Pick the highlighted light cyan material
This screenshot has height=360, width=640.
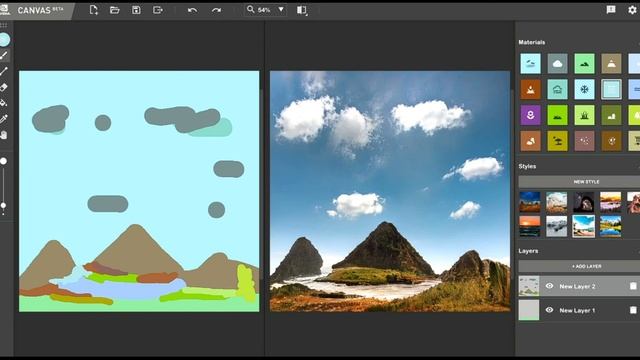[x=611, y=89]
